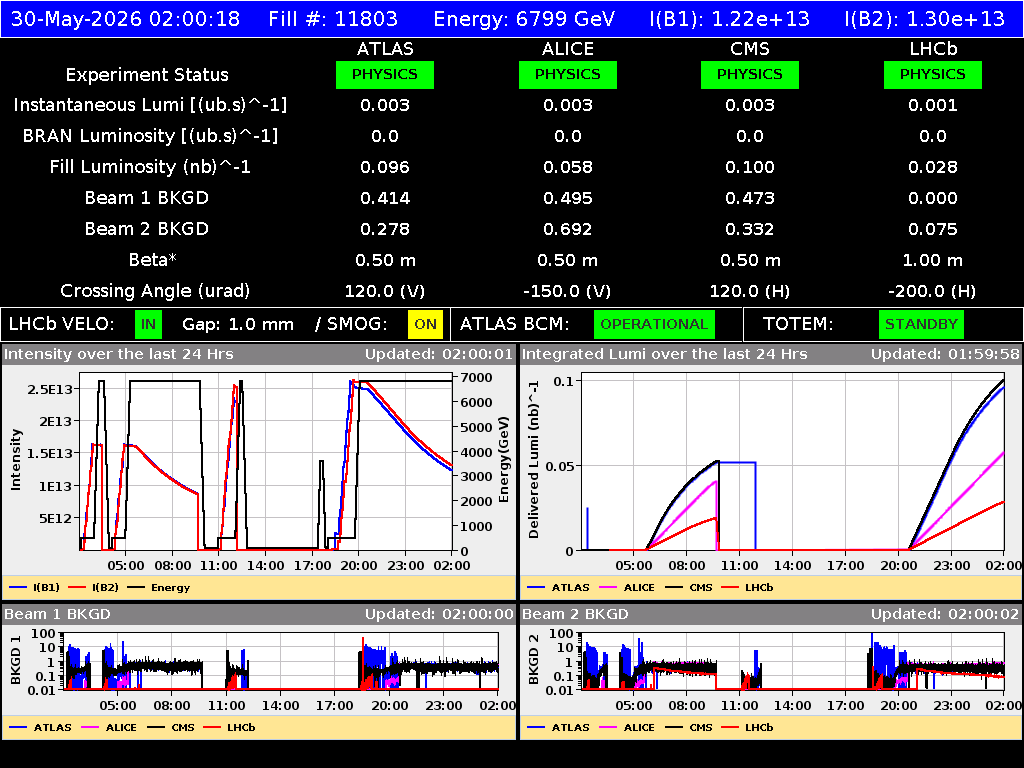The image size is (1024, 768).
Task: Click the Beam 1 BKGD chart title
Action: point(57,615)
